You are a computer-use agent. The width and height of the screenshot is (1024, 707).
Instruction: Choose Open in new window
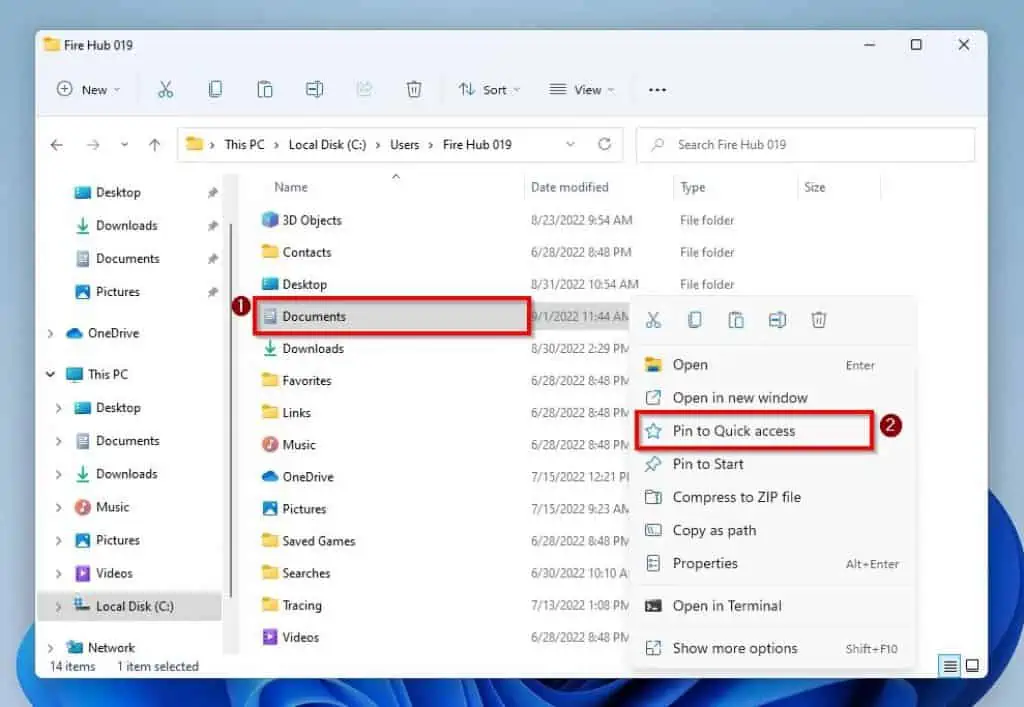coord(773,398)
